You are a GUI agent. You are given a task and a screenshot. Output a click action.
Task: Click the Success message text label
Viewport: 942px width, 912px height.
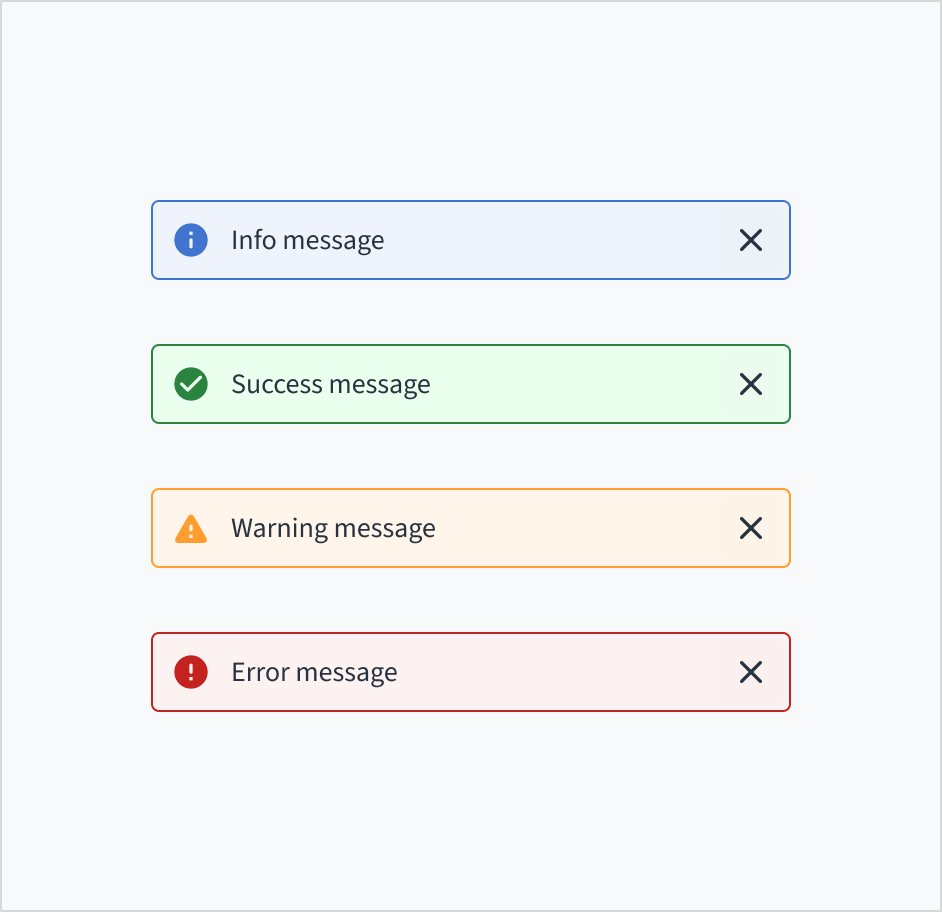click(x=331, y=384)
